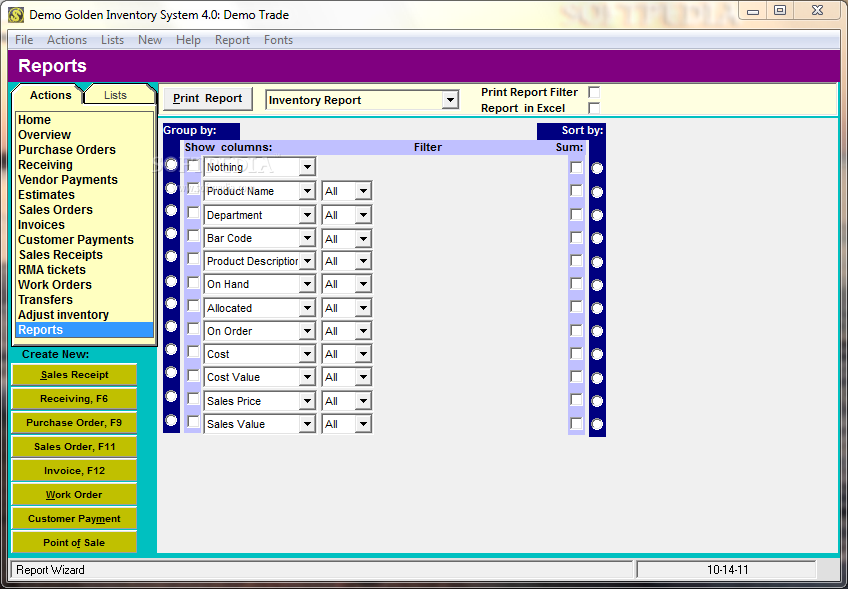Image resolution: width=848 pixels, height=589 pixels.
Task: Click the Print Report button
Action: click(208, 98)
